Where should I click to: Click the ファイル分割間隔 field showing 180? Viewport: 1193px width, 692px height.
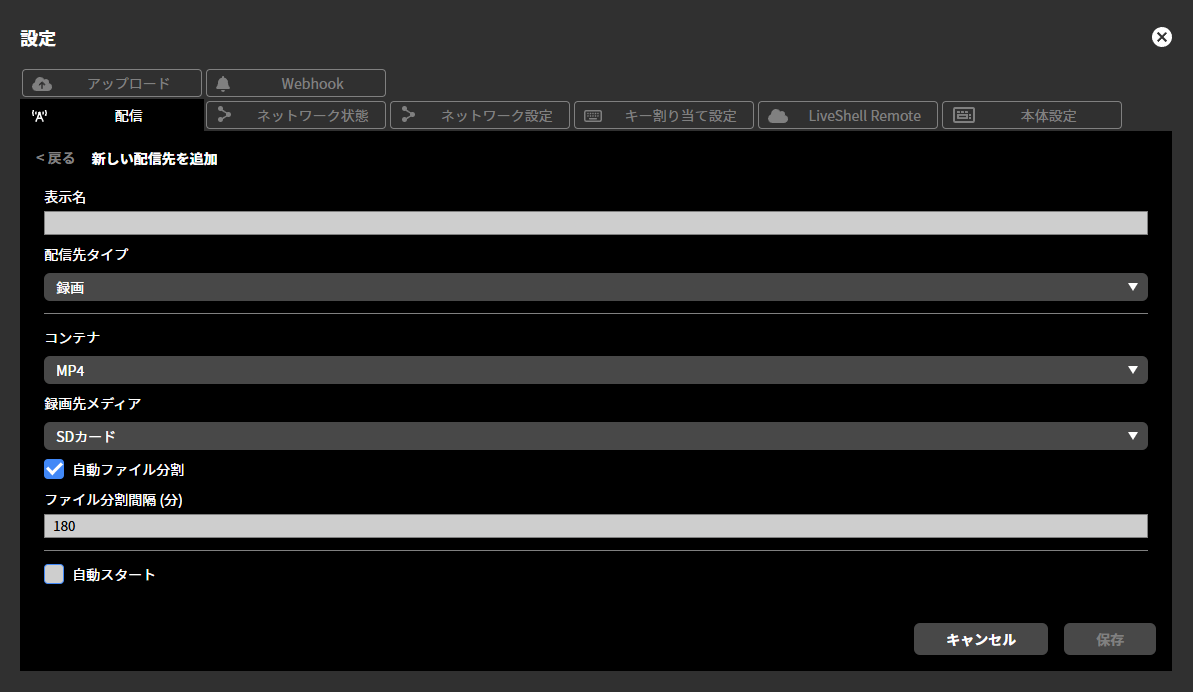[595, 525]
